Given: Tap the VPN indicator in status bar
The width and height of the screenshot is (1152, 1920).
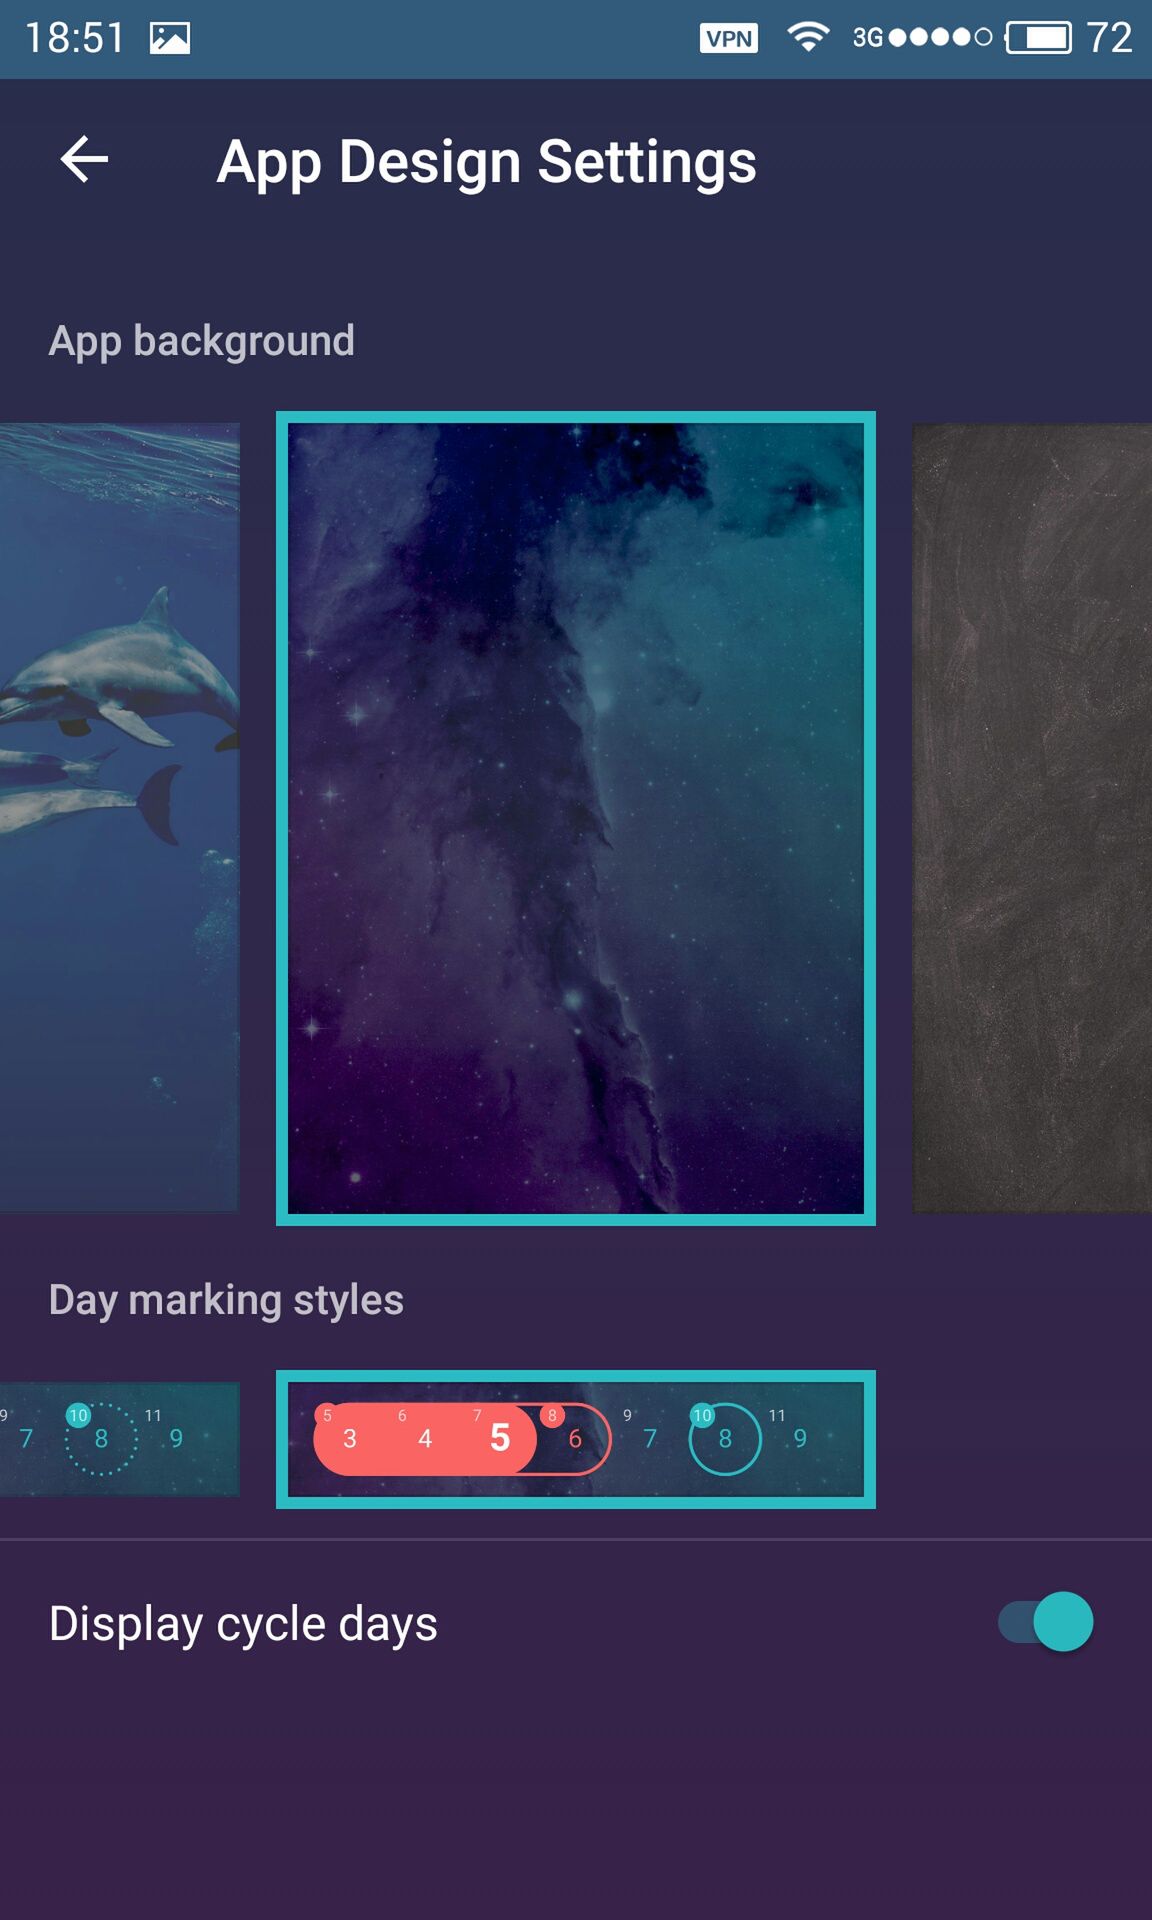Looking at the screenshot, I should pyautogui.click(x=729, y=38).
